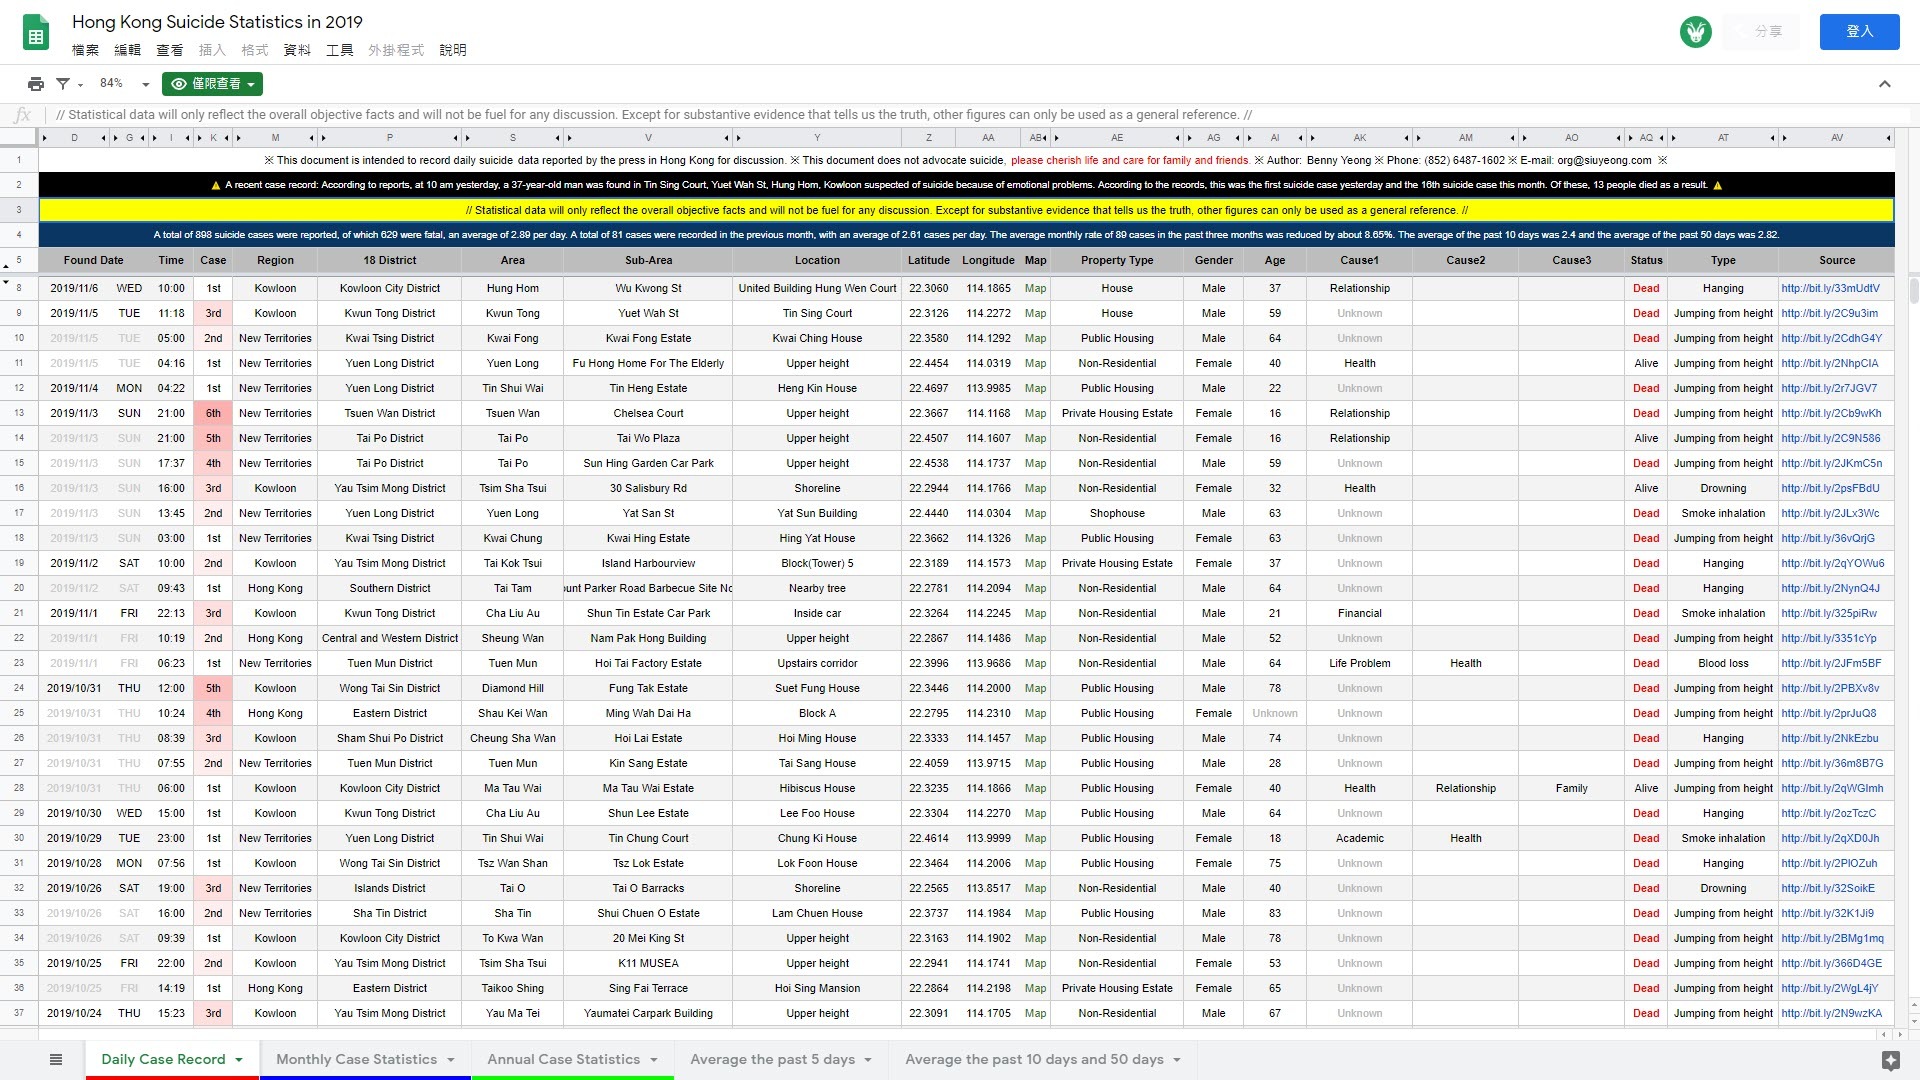Select the 'Financial' cause cell
Image resolution: width=1920 pixels, height=1080 pixels.
click(x=1360, y=613)
